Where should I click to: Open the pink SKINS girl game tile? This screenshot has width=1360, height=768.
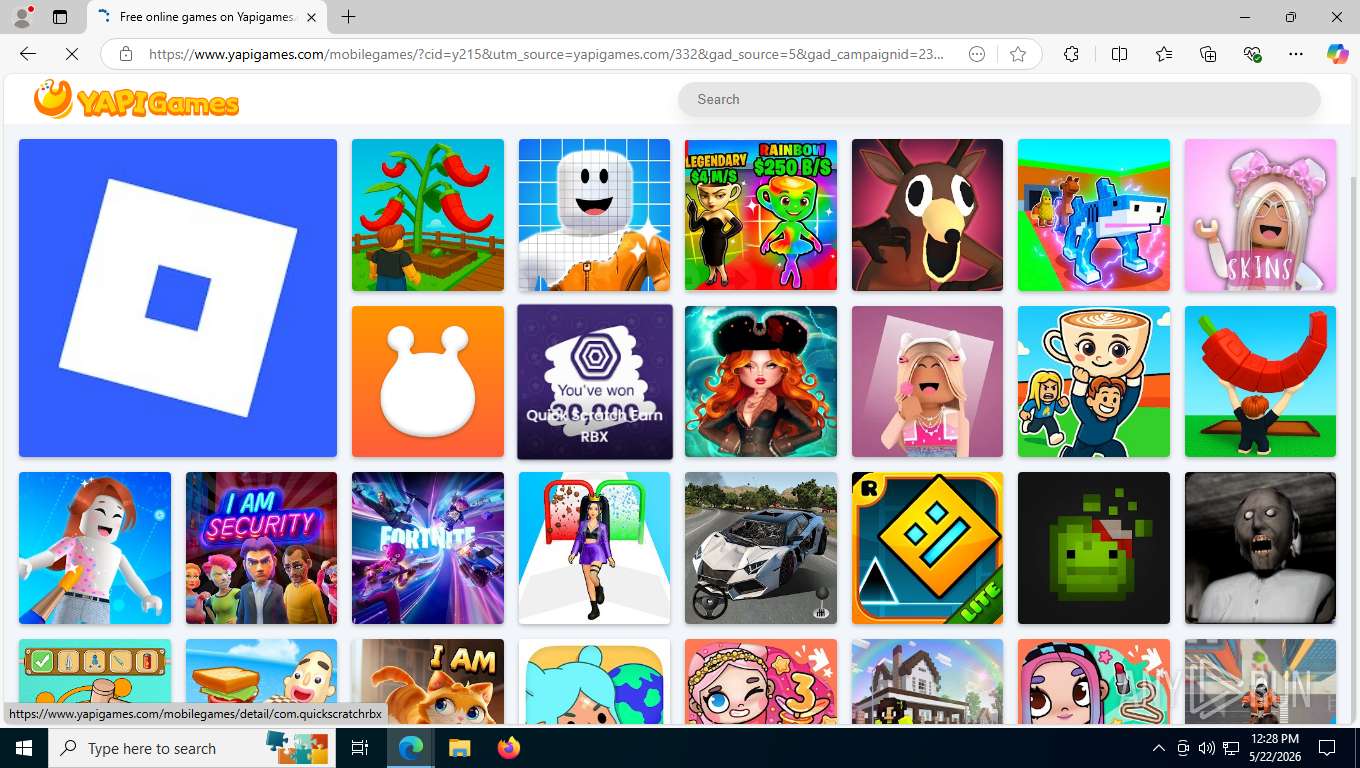tap(1260, 215)
